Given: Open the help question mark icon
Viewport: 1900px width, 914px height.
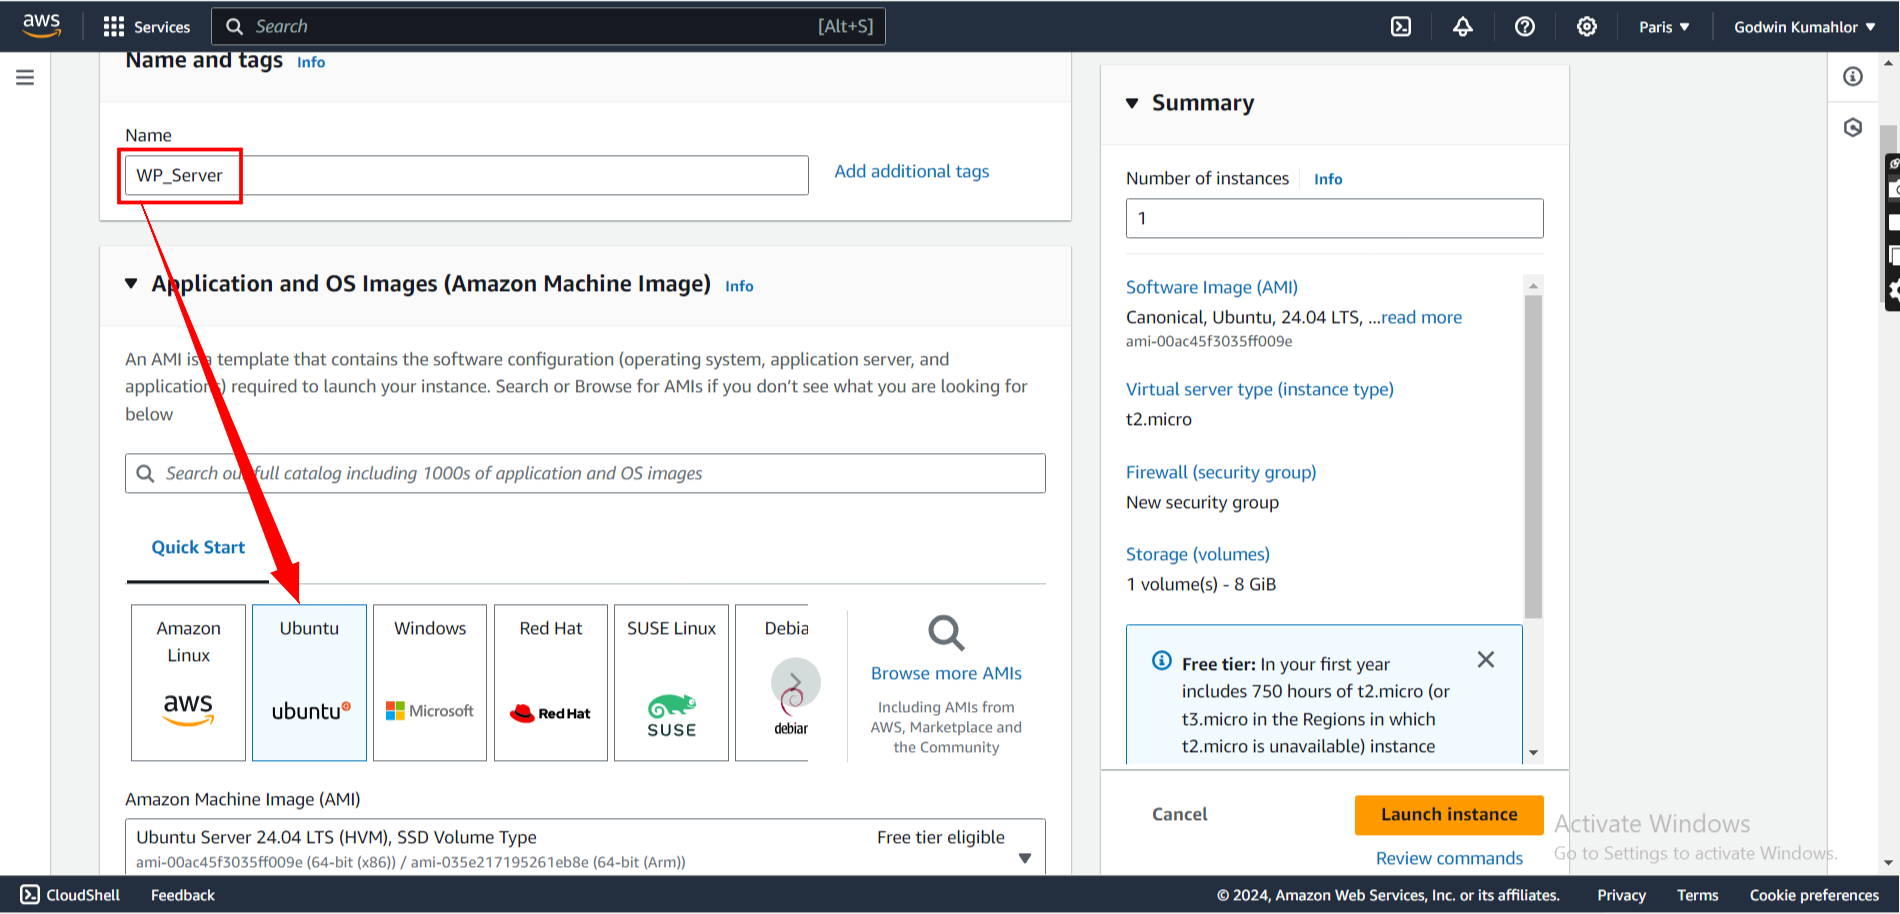Looking at the screenshot, I should coord(1525,27).
